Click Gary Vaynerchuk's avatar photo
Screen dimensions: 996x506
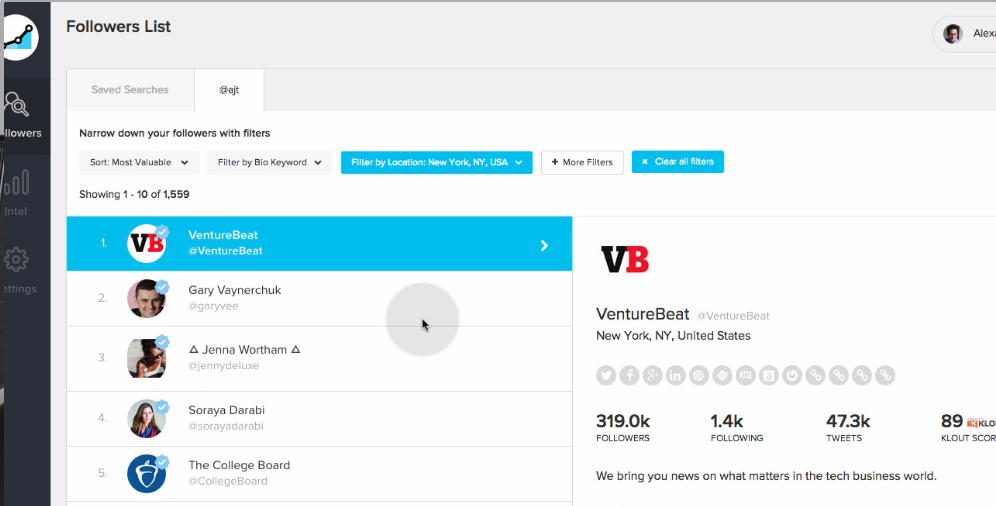[x=146, y=298]
